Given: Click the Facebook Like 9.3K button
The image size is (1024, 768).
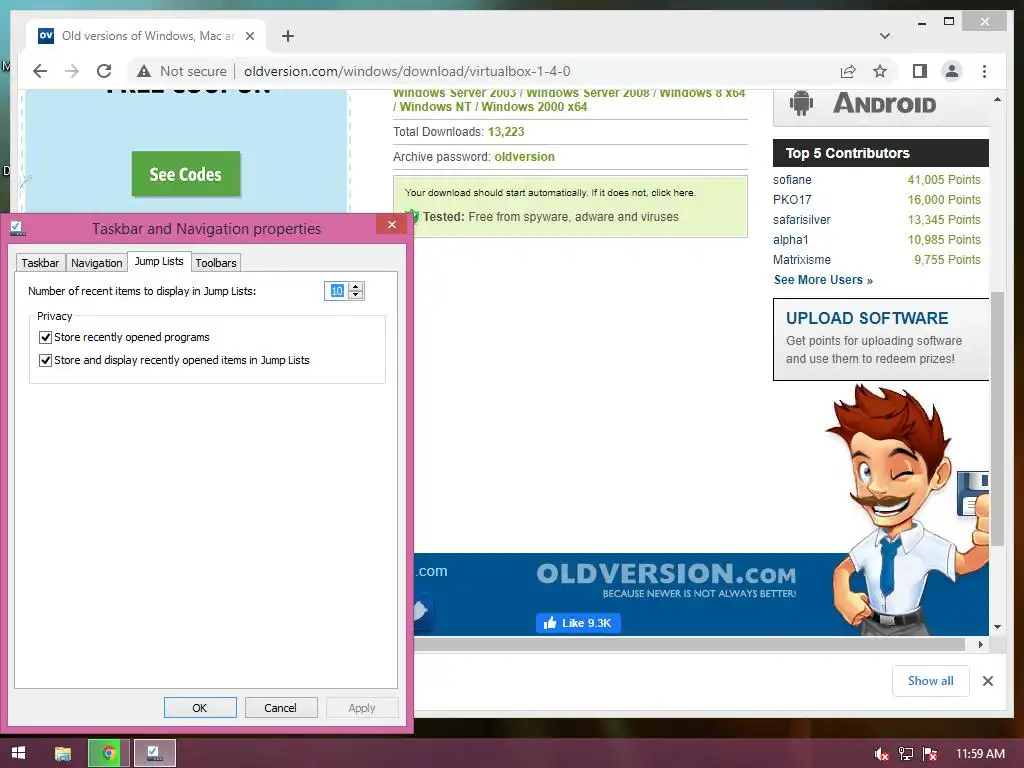Looking at the screenshot, I should [x=578, y=623].
